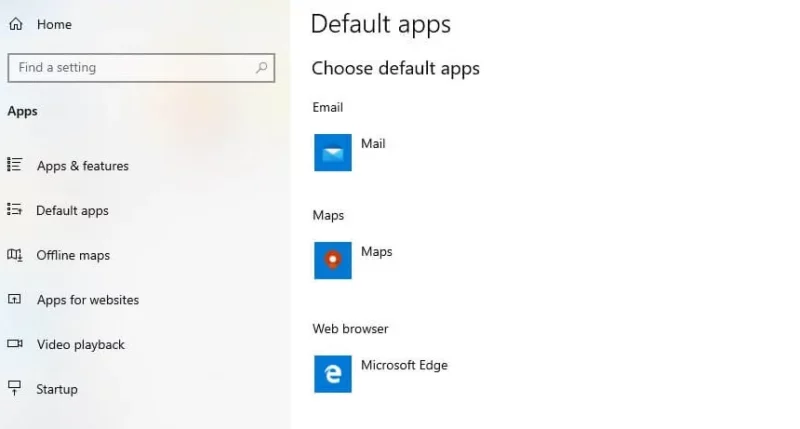Screen dimensions: 800x429
Task: Click the Email category label
Action: pyautogui.click(x=328, y=107)
